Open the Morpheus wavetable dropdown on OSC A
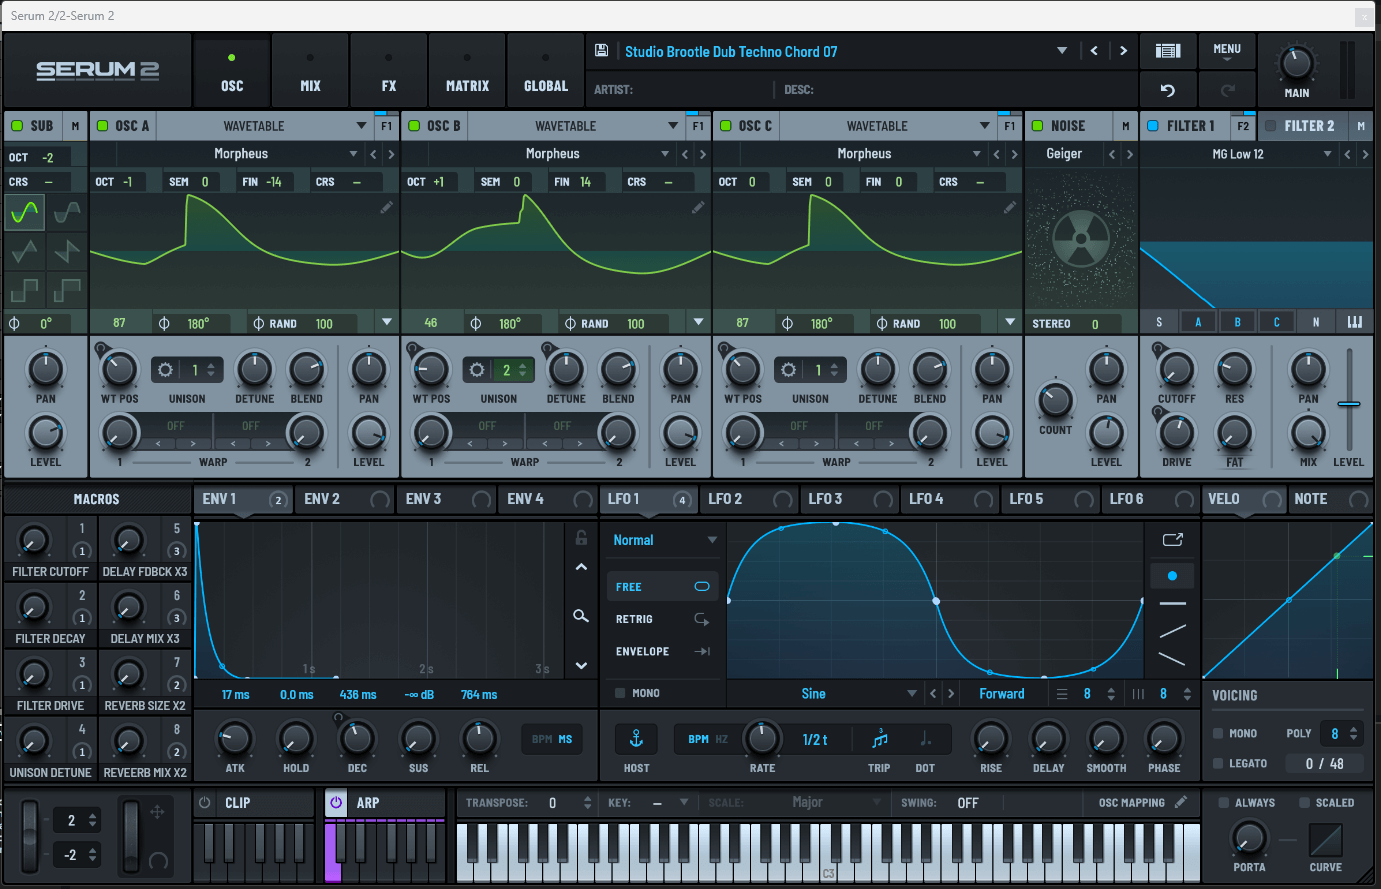The width and height of the screenshot is (1381, 889). tap(355, 153)
